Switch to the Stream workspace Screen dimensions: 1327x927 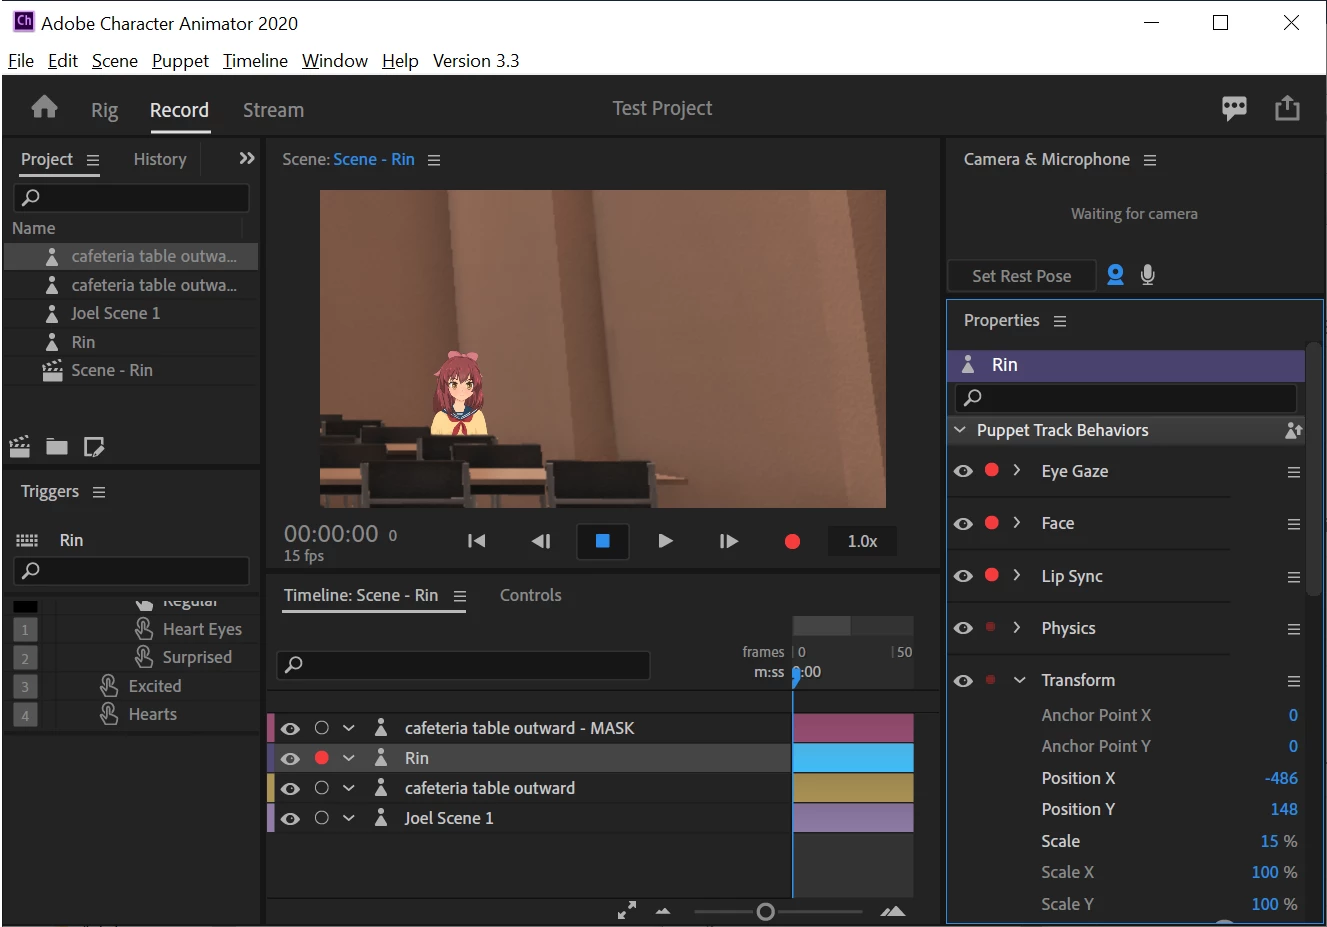coord(273,110)
